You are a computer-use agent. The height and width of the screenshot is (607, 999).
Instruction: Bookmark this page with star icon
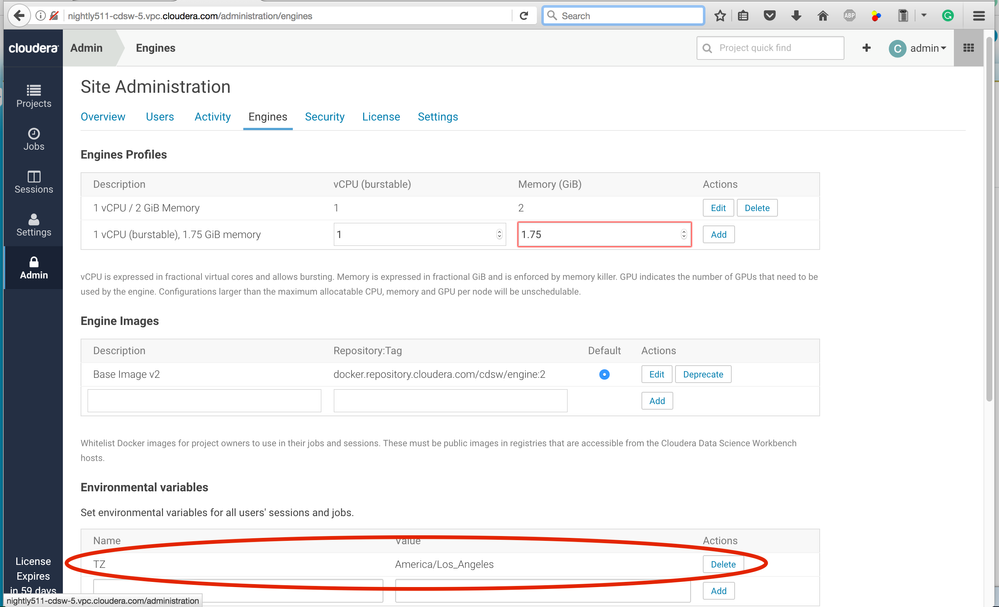[720, 16]
